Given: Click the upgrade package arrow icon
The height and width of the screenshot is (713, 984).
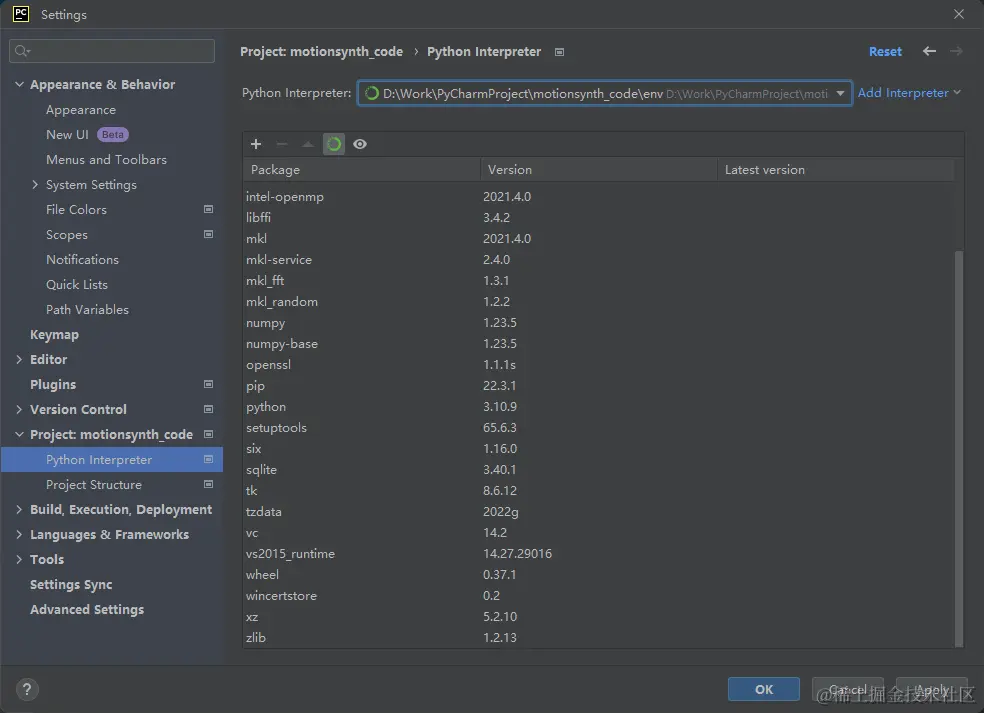Looking at the screenshot, I should (308, 144).
